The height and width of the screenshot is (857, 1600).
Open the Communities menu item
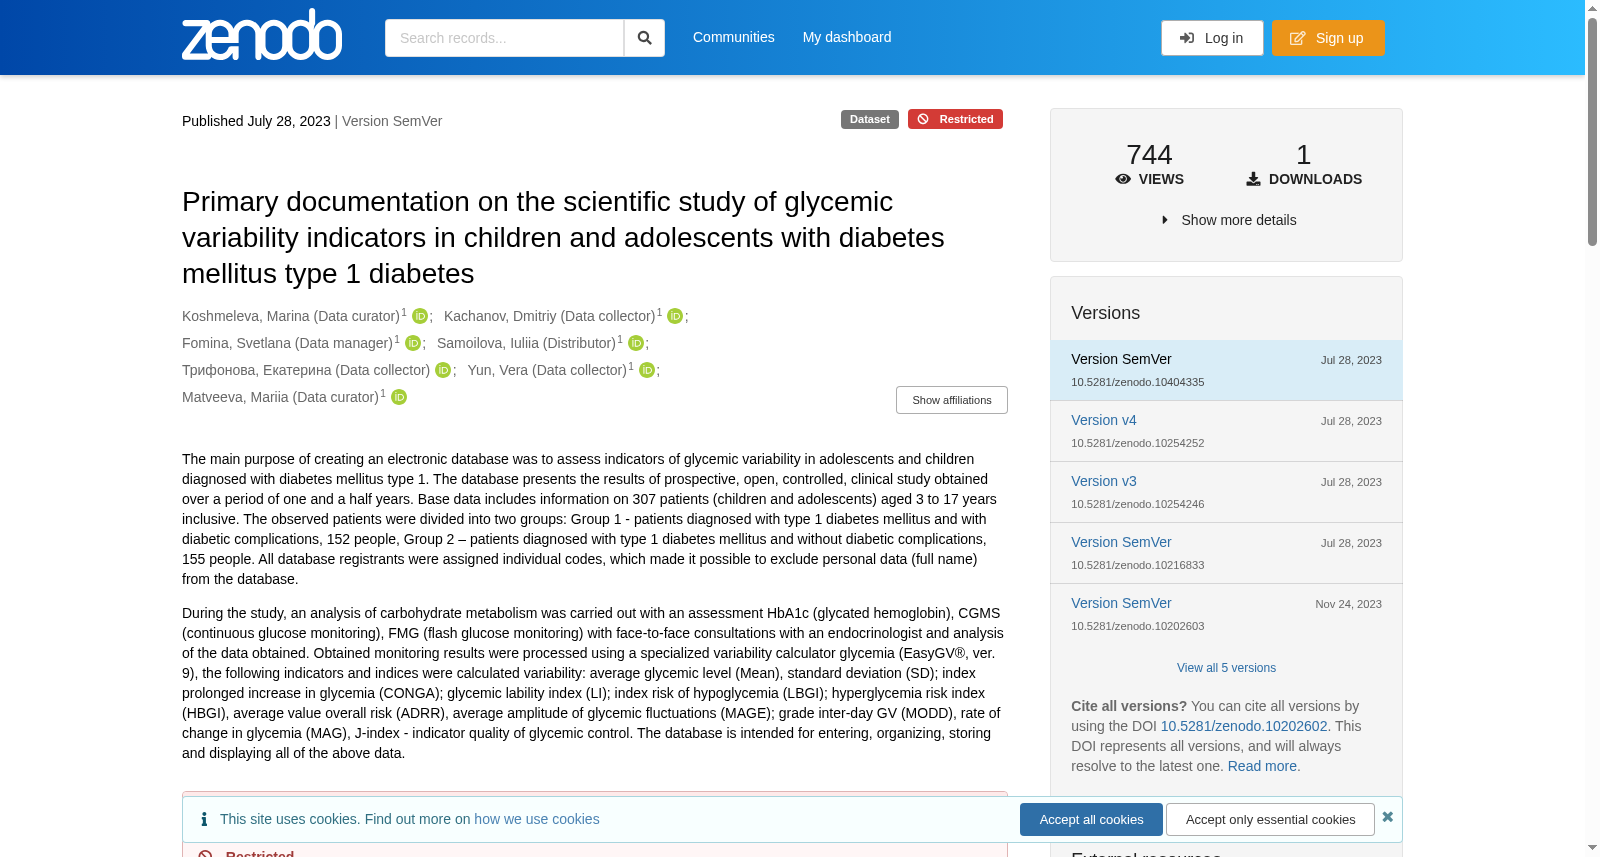[x=734, y=37]
